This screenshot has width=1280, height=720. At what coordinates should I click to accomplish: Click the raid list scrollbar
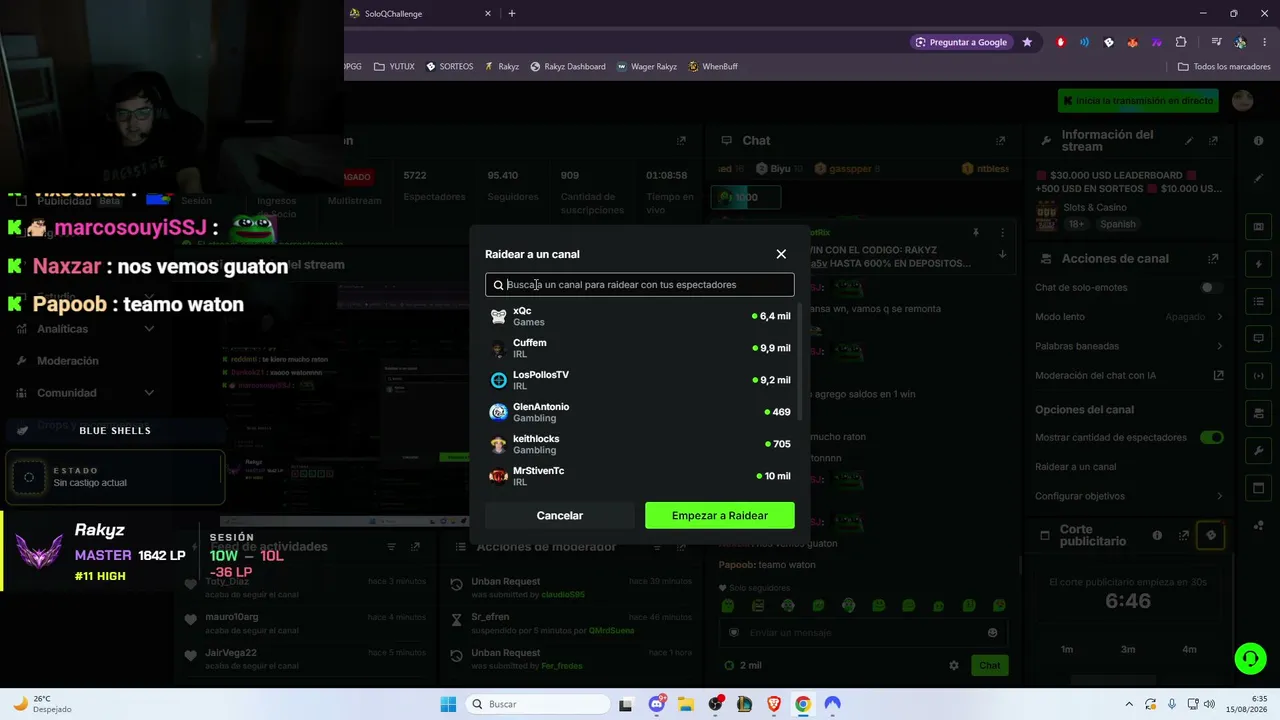pos(799,360)
